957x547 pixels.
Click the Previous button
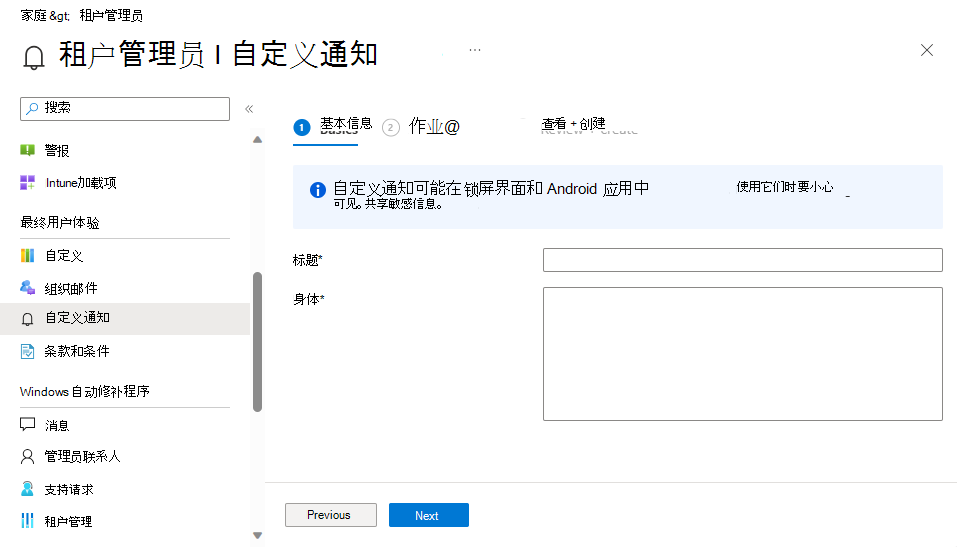coord(331,515)
